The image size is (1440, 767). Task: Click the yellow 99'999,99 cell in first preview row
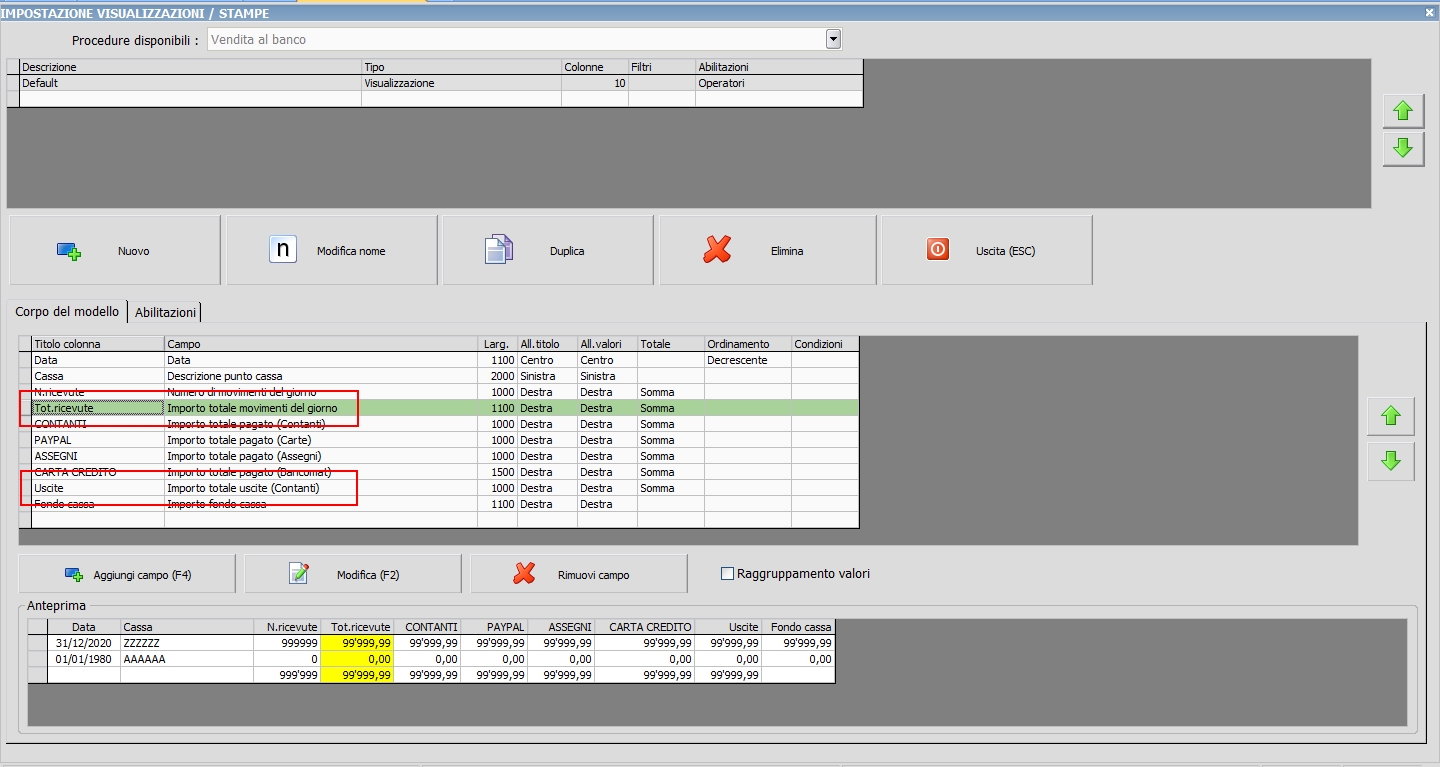click(x=357, y=643)
